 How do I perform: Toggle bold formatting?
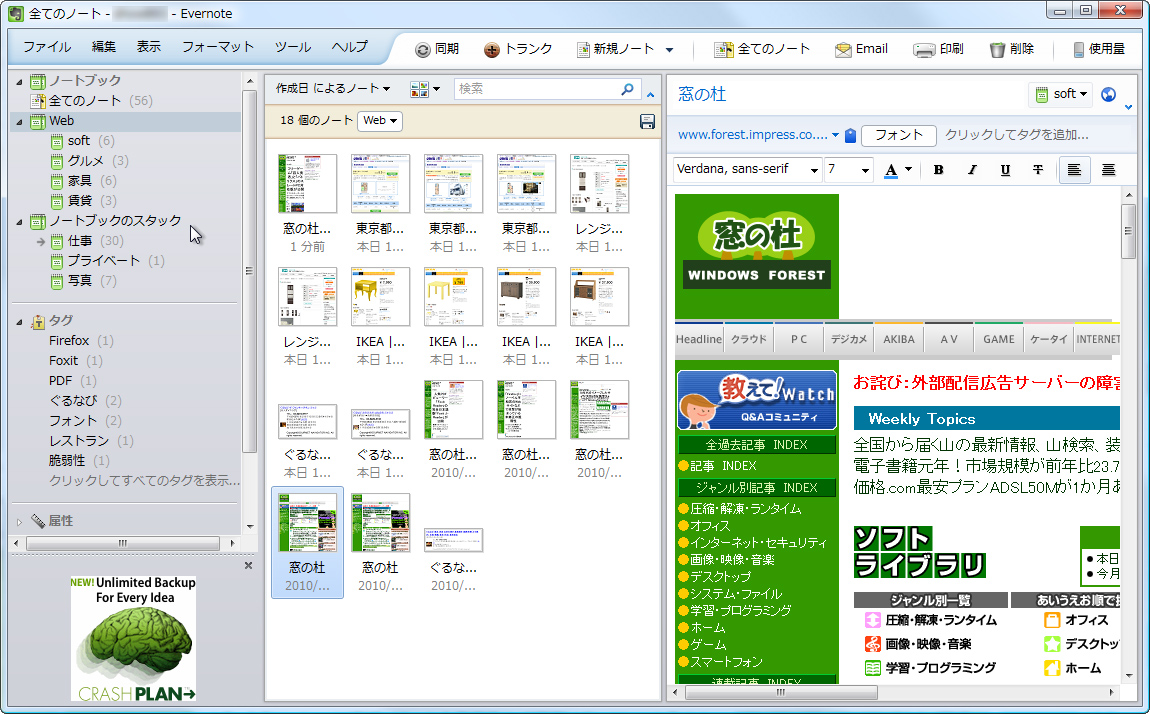(x=937, y=170)
